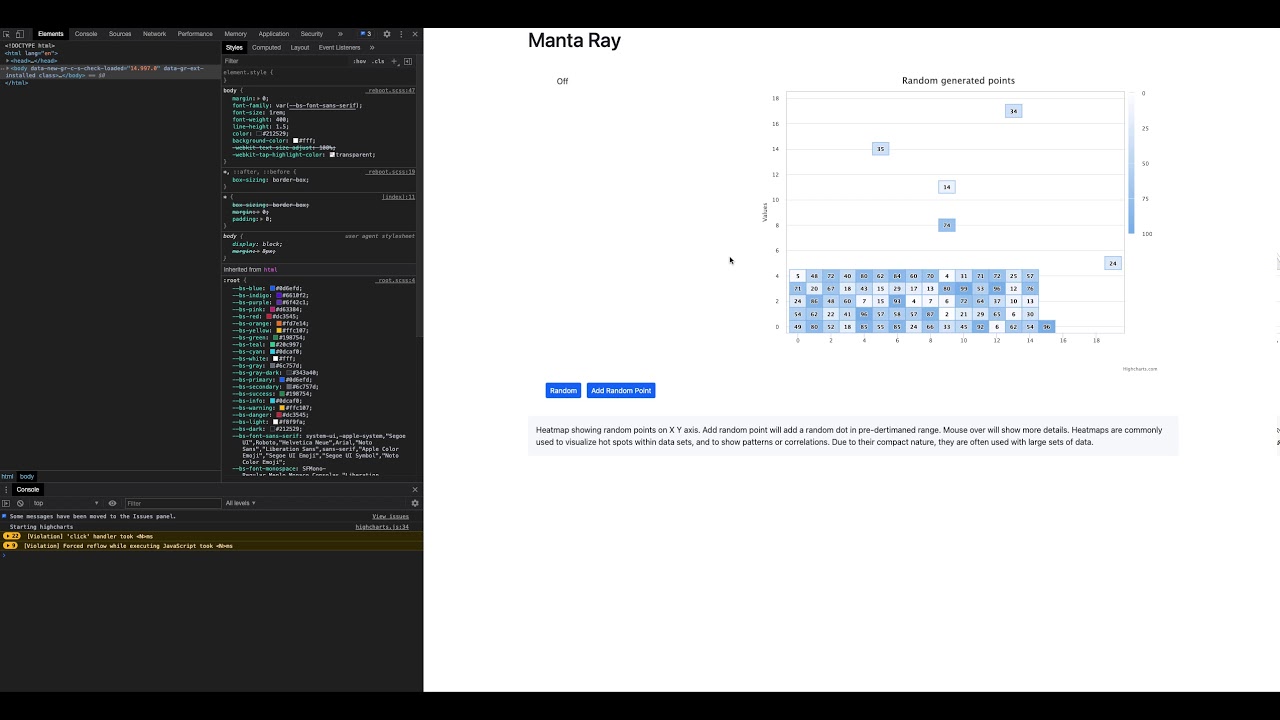Show more DevTools tabs via the chevron
The image size is (1280, 720).
pyautogui.click(x=340, y=34)
